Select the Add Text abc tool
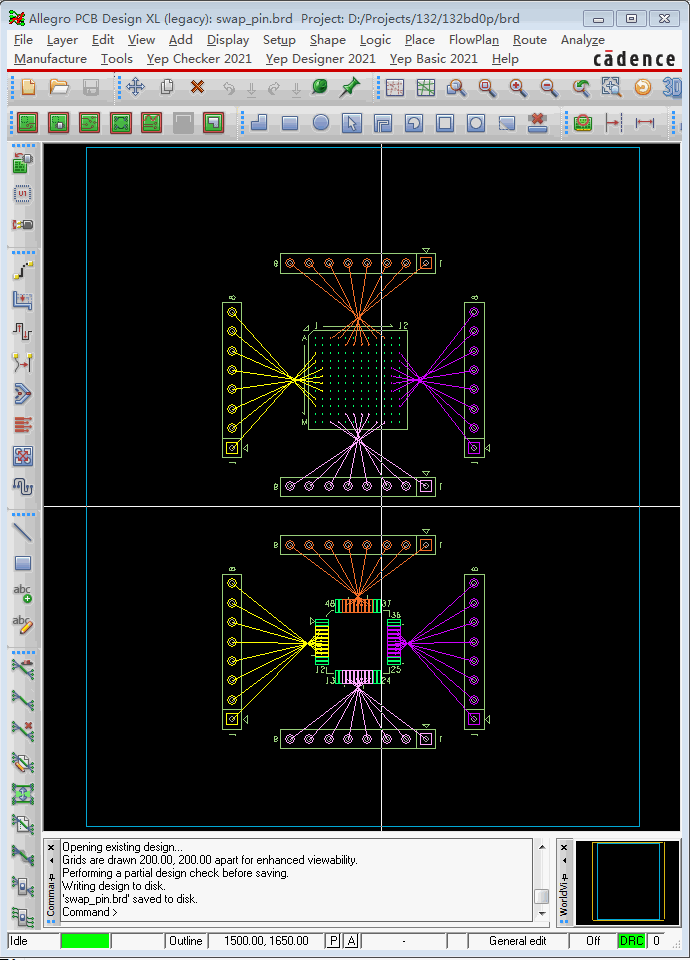 click(23, 593)
